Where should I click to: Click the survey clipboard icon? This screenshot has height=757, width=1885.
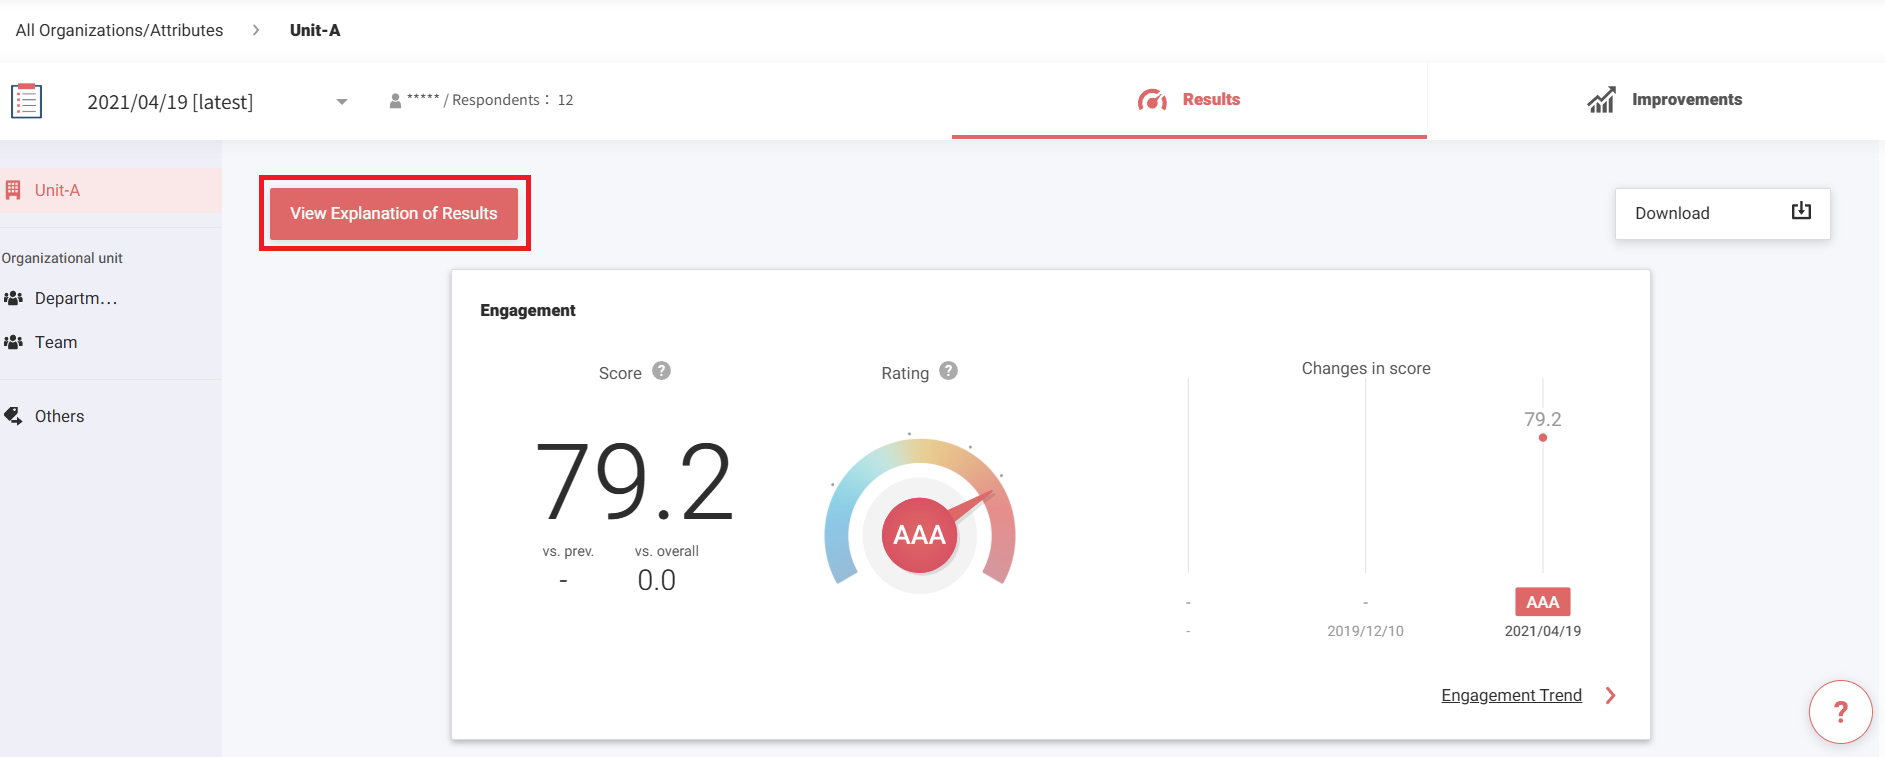(x=26, y=101)
